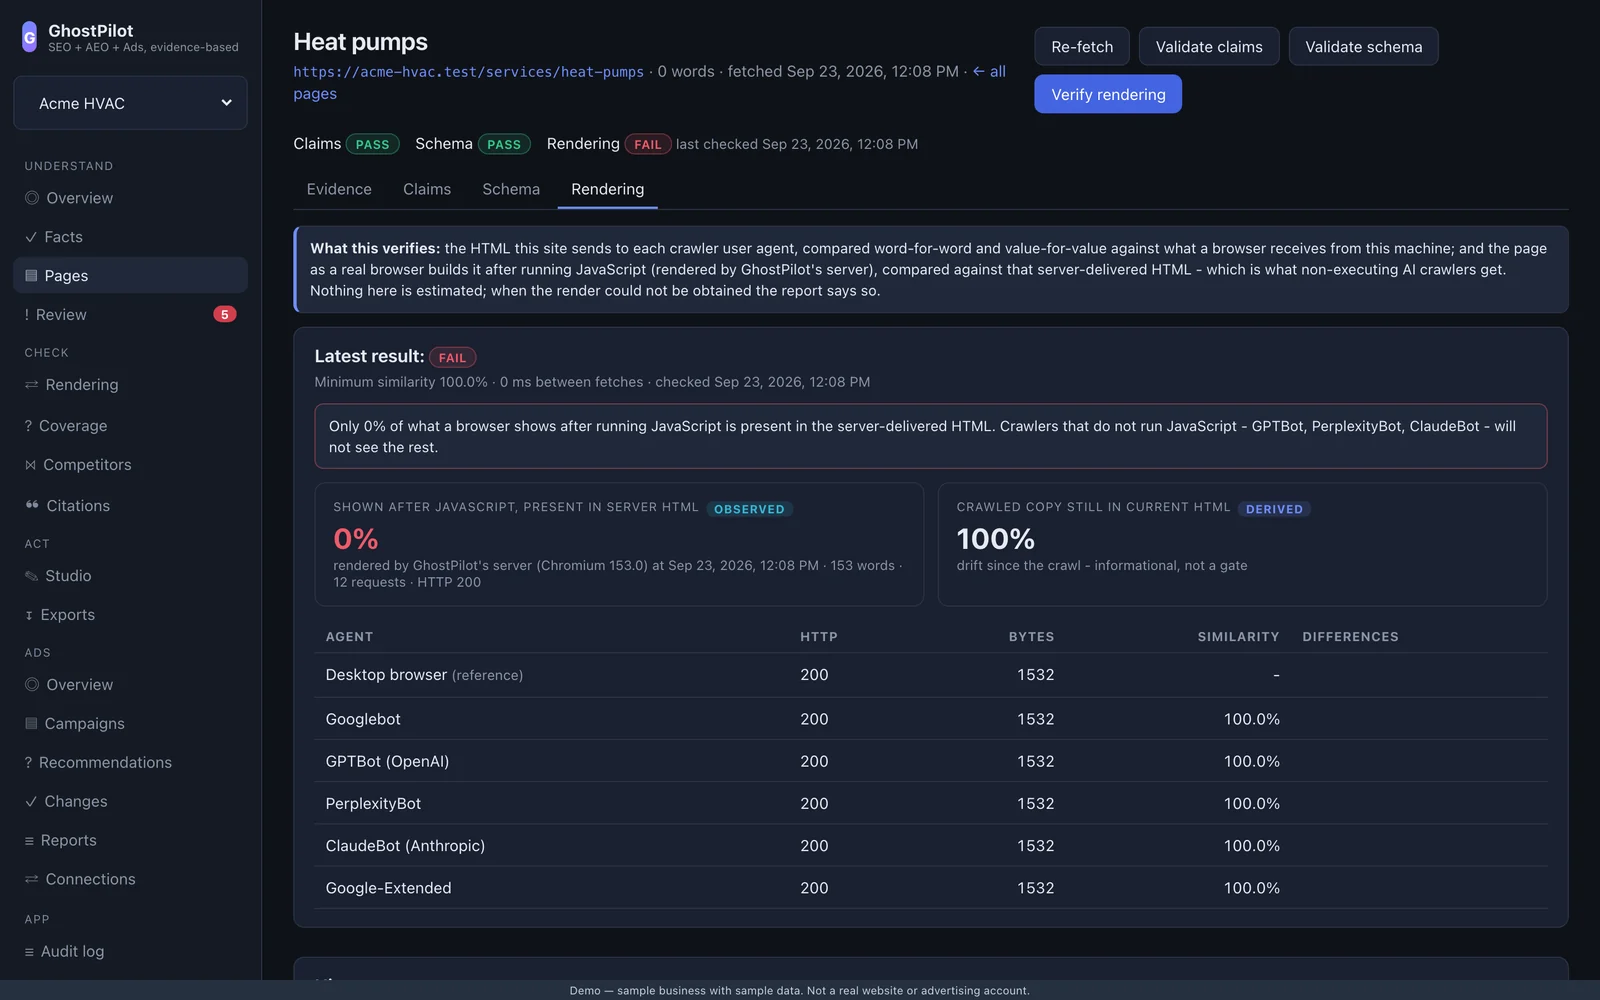Click the Latest result FAIL badge
Image resolution: width=1600 pixels, height=1000 pixels.
(x=452, y=357)
